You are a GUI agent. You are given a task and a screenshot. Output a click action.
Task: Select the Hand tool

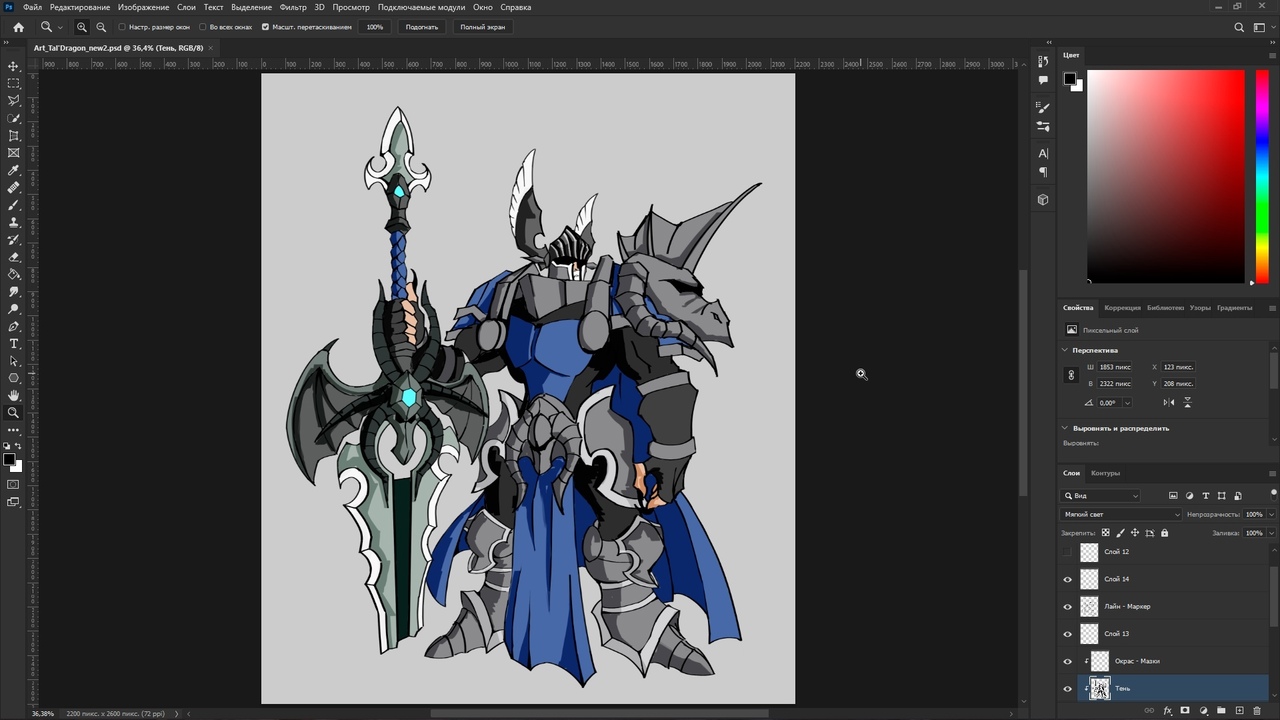[13, 395]
